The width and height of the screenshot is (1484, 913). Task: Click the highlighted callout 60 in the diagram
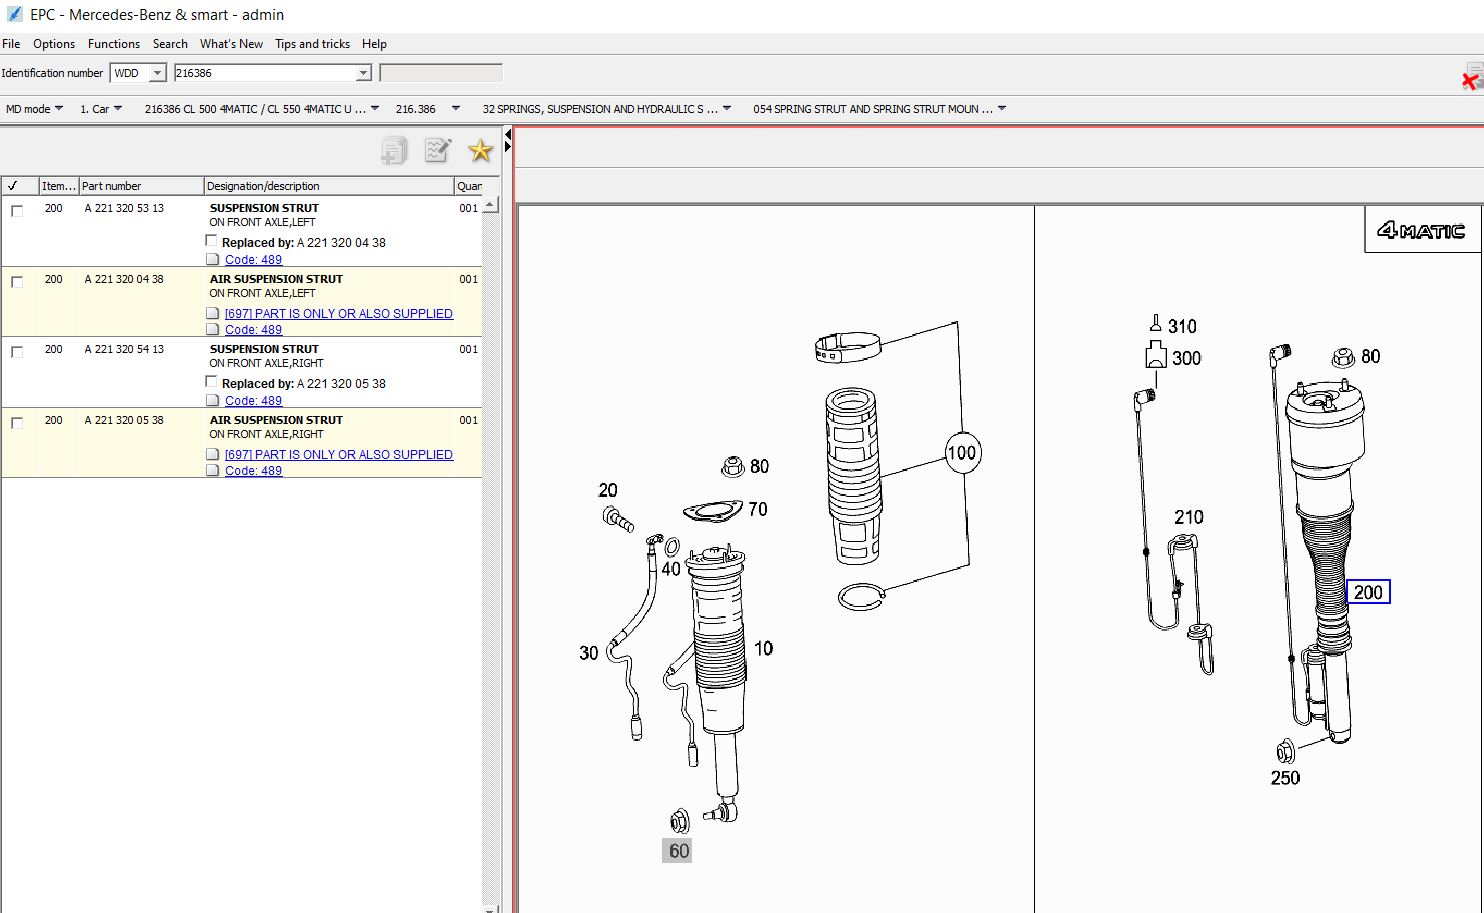click(678, 851)
